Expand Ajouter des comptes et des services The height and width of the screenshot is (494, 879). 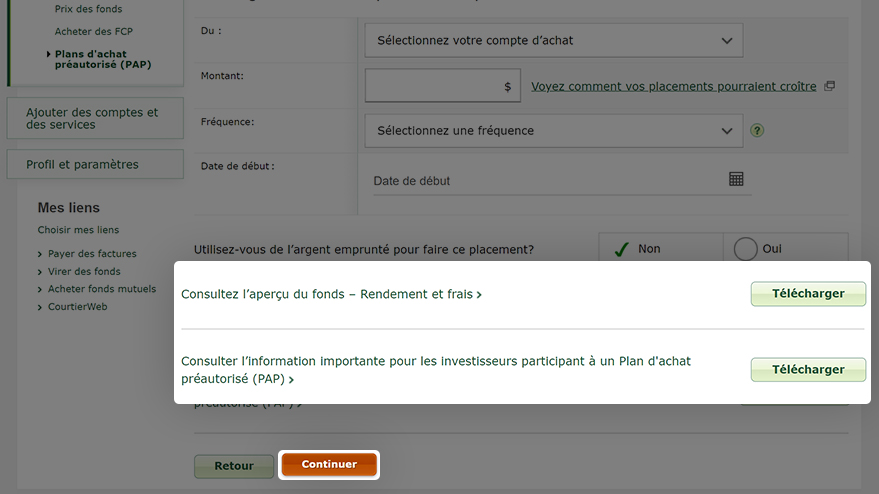pos(95,118)
